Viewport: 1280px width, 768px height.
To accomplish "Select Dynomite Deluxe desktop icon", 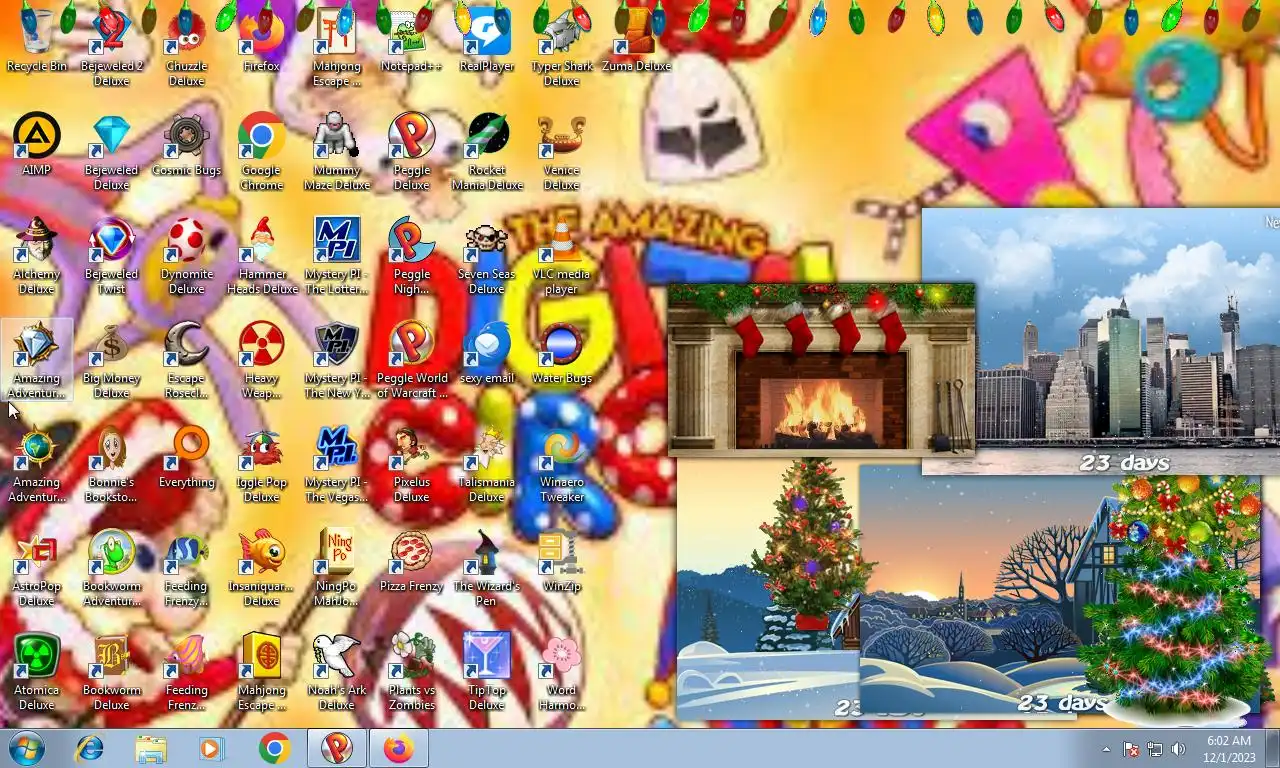I will 187,255.
